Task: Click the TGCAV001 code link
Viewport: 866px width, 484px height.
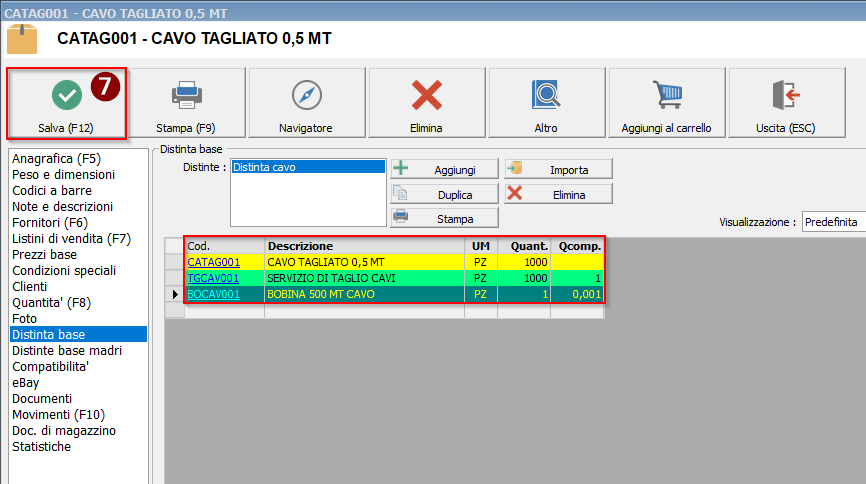Action: pyautogui.click(x=213, y=278)
